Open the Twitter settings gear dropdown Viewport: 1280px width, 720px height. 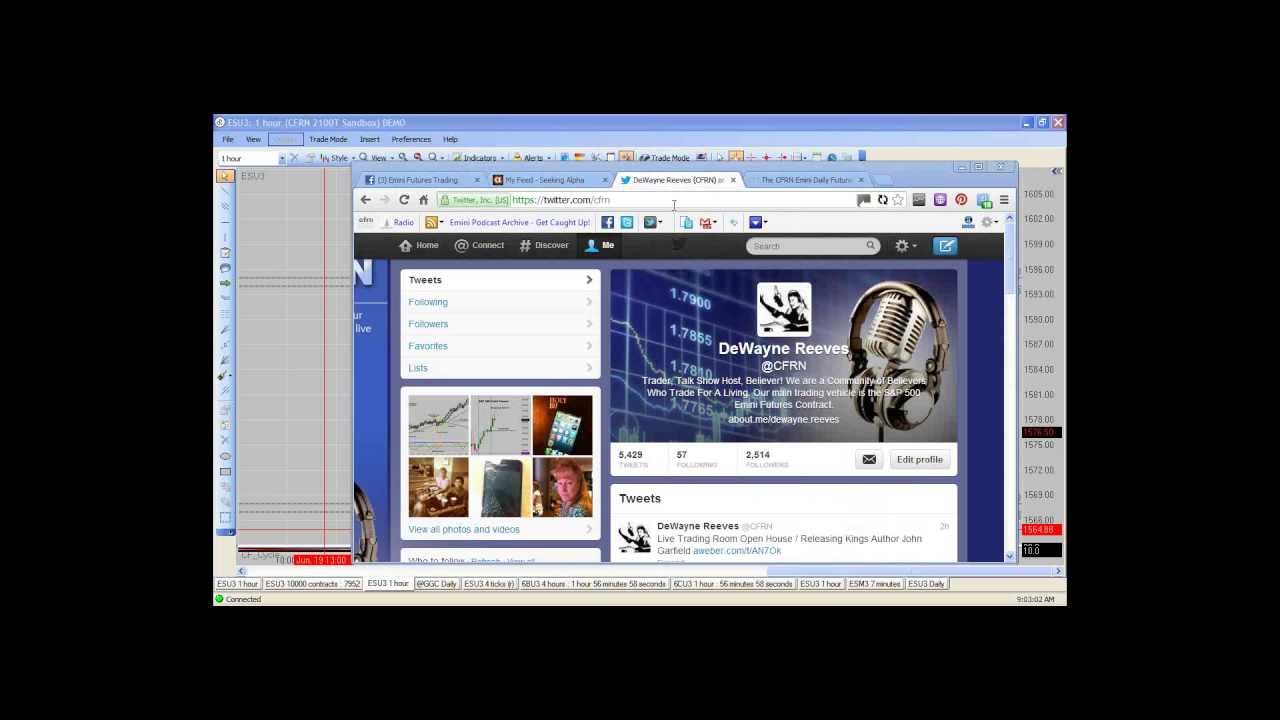(x=906, y=246)
